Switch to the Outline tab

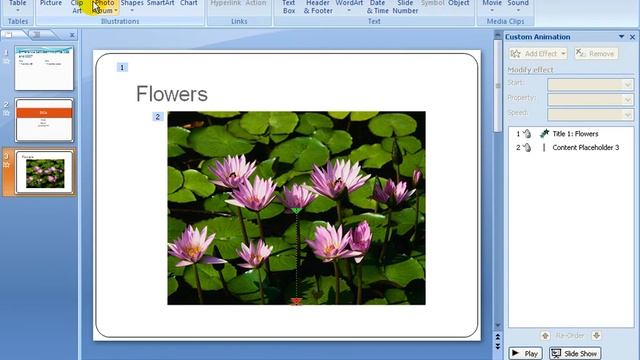coord(37,35)
